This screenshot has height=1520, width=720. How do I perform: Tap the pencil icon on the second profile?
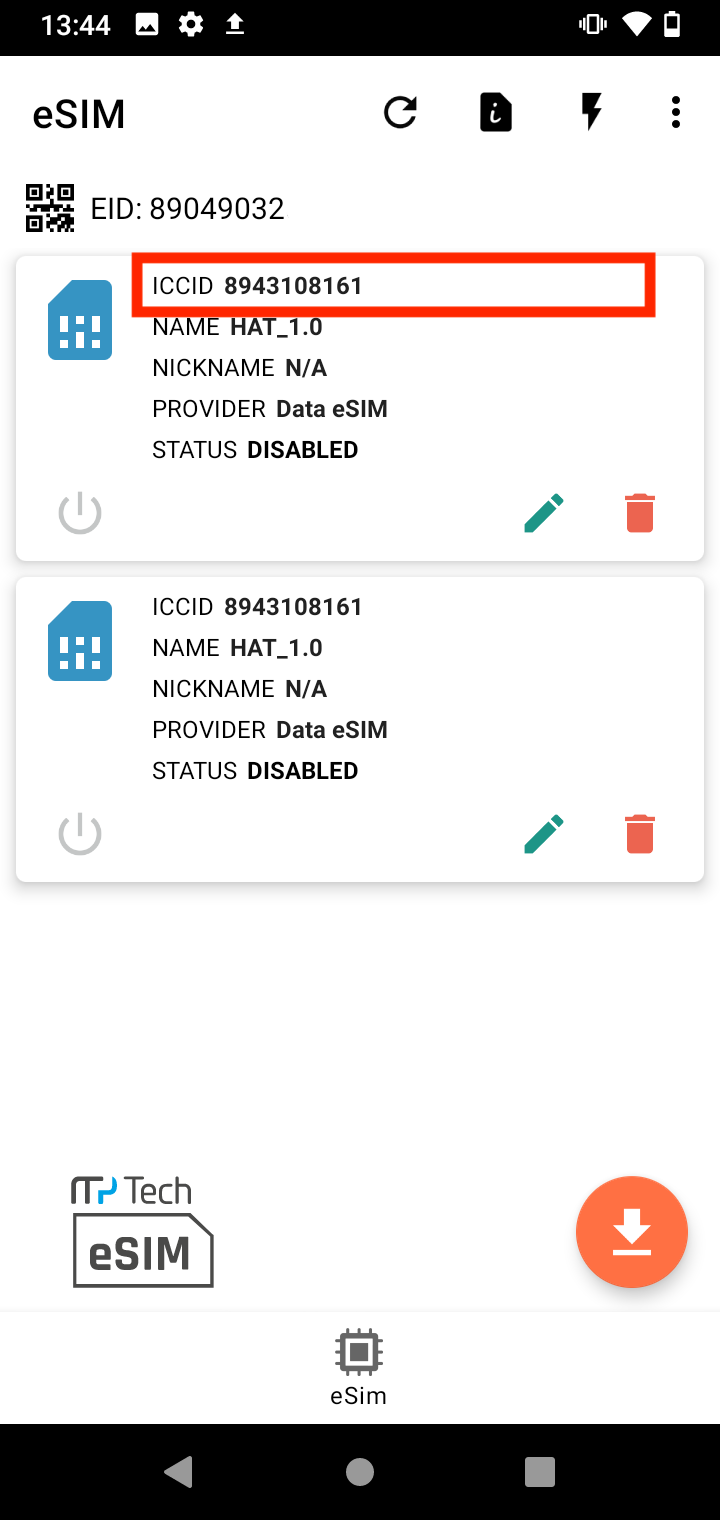543,833
